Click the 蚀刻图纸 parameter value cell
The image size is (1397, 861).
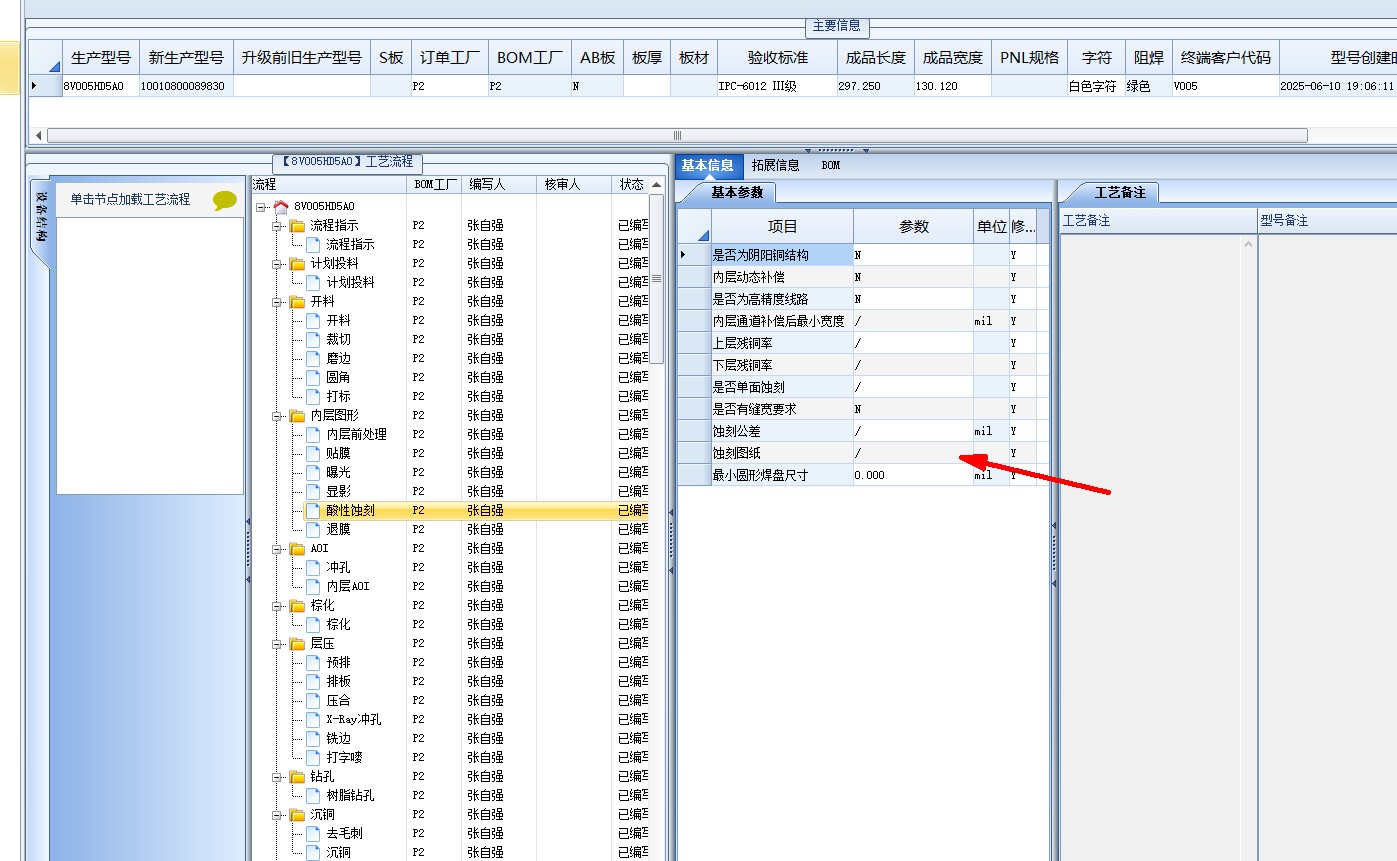pyautogui.click(x=913, y=453)
